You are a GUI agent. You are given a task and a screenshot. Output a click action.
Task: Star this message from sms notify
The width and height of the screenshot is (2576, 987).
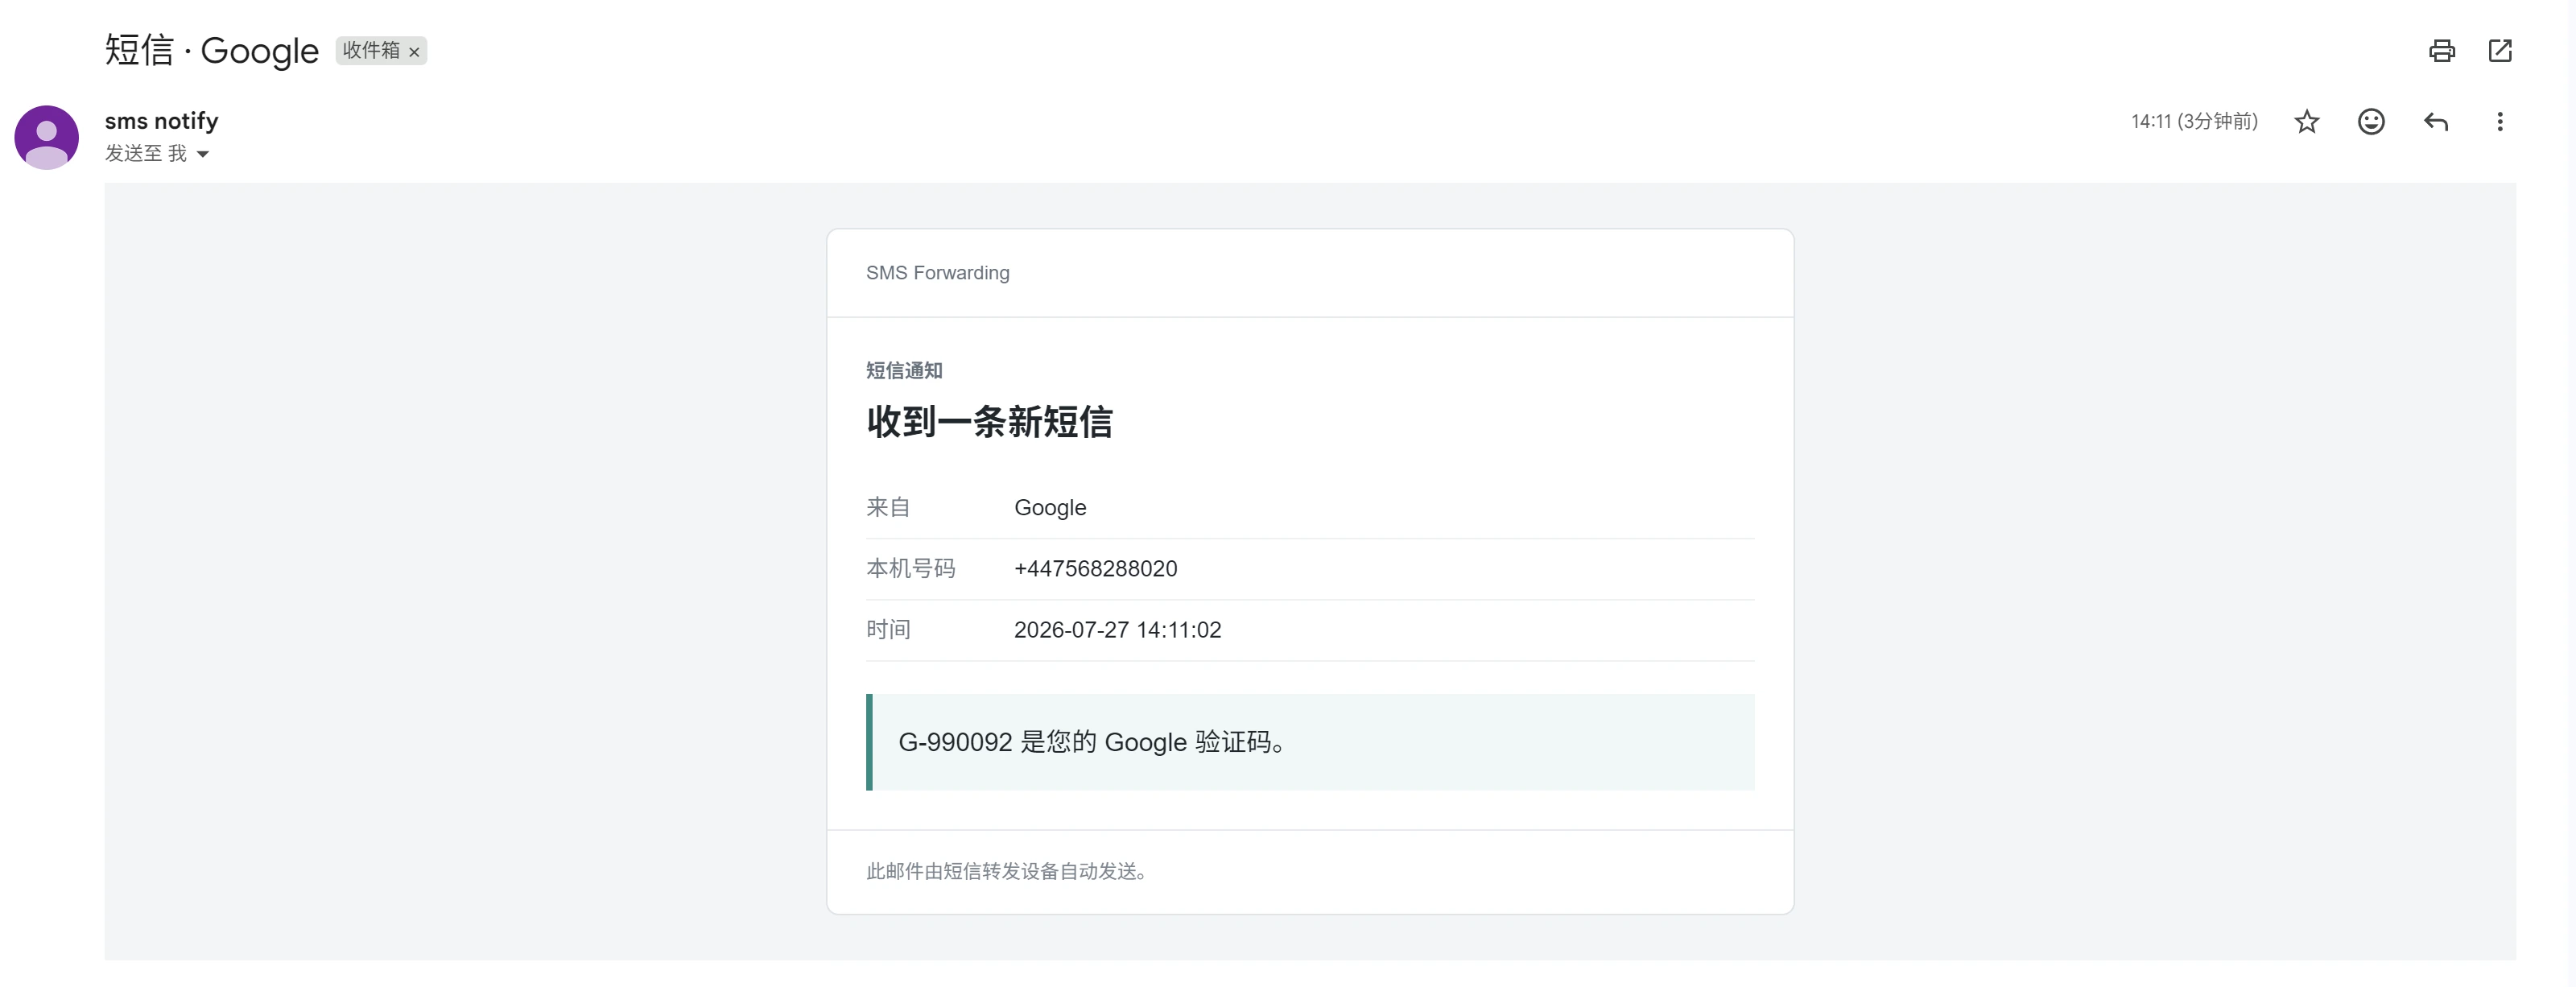pyautogui.click(x=2307, y=122)
